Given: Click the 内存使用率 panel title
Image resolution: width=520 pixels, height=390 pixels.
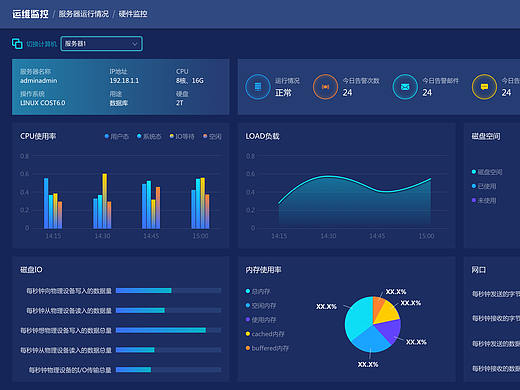Looking at the screenshot, I should (x=263, y=270).
